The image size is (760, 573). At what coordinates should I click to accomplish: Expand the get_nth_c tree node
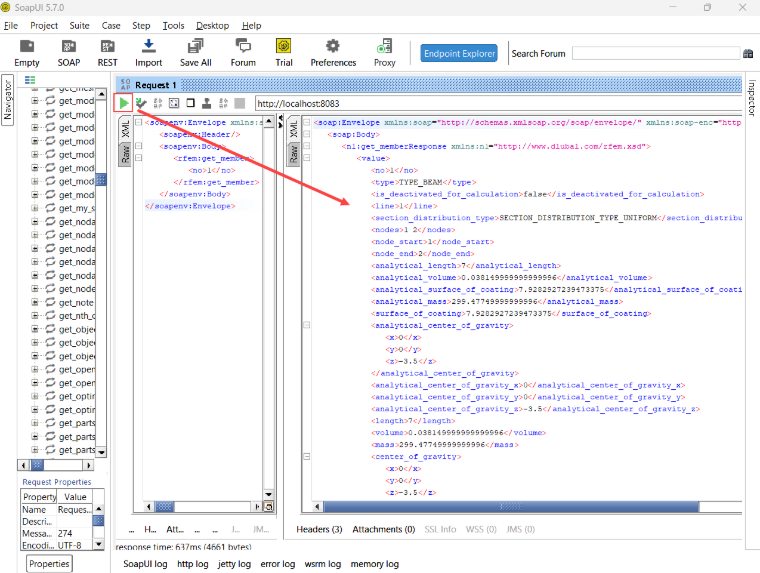tap(34, 316)
